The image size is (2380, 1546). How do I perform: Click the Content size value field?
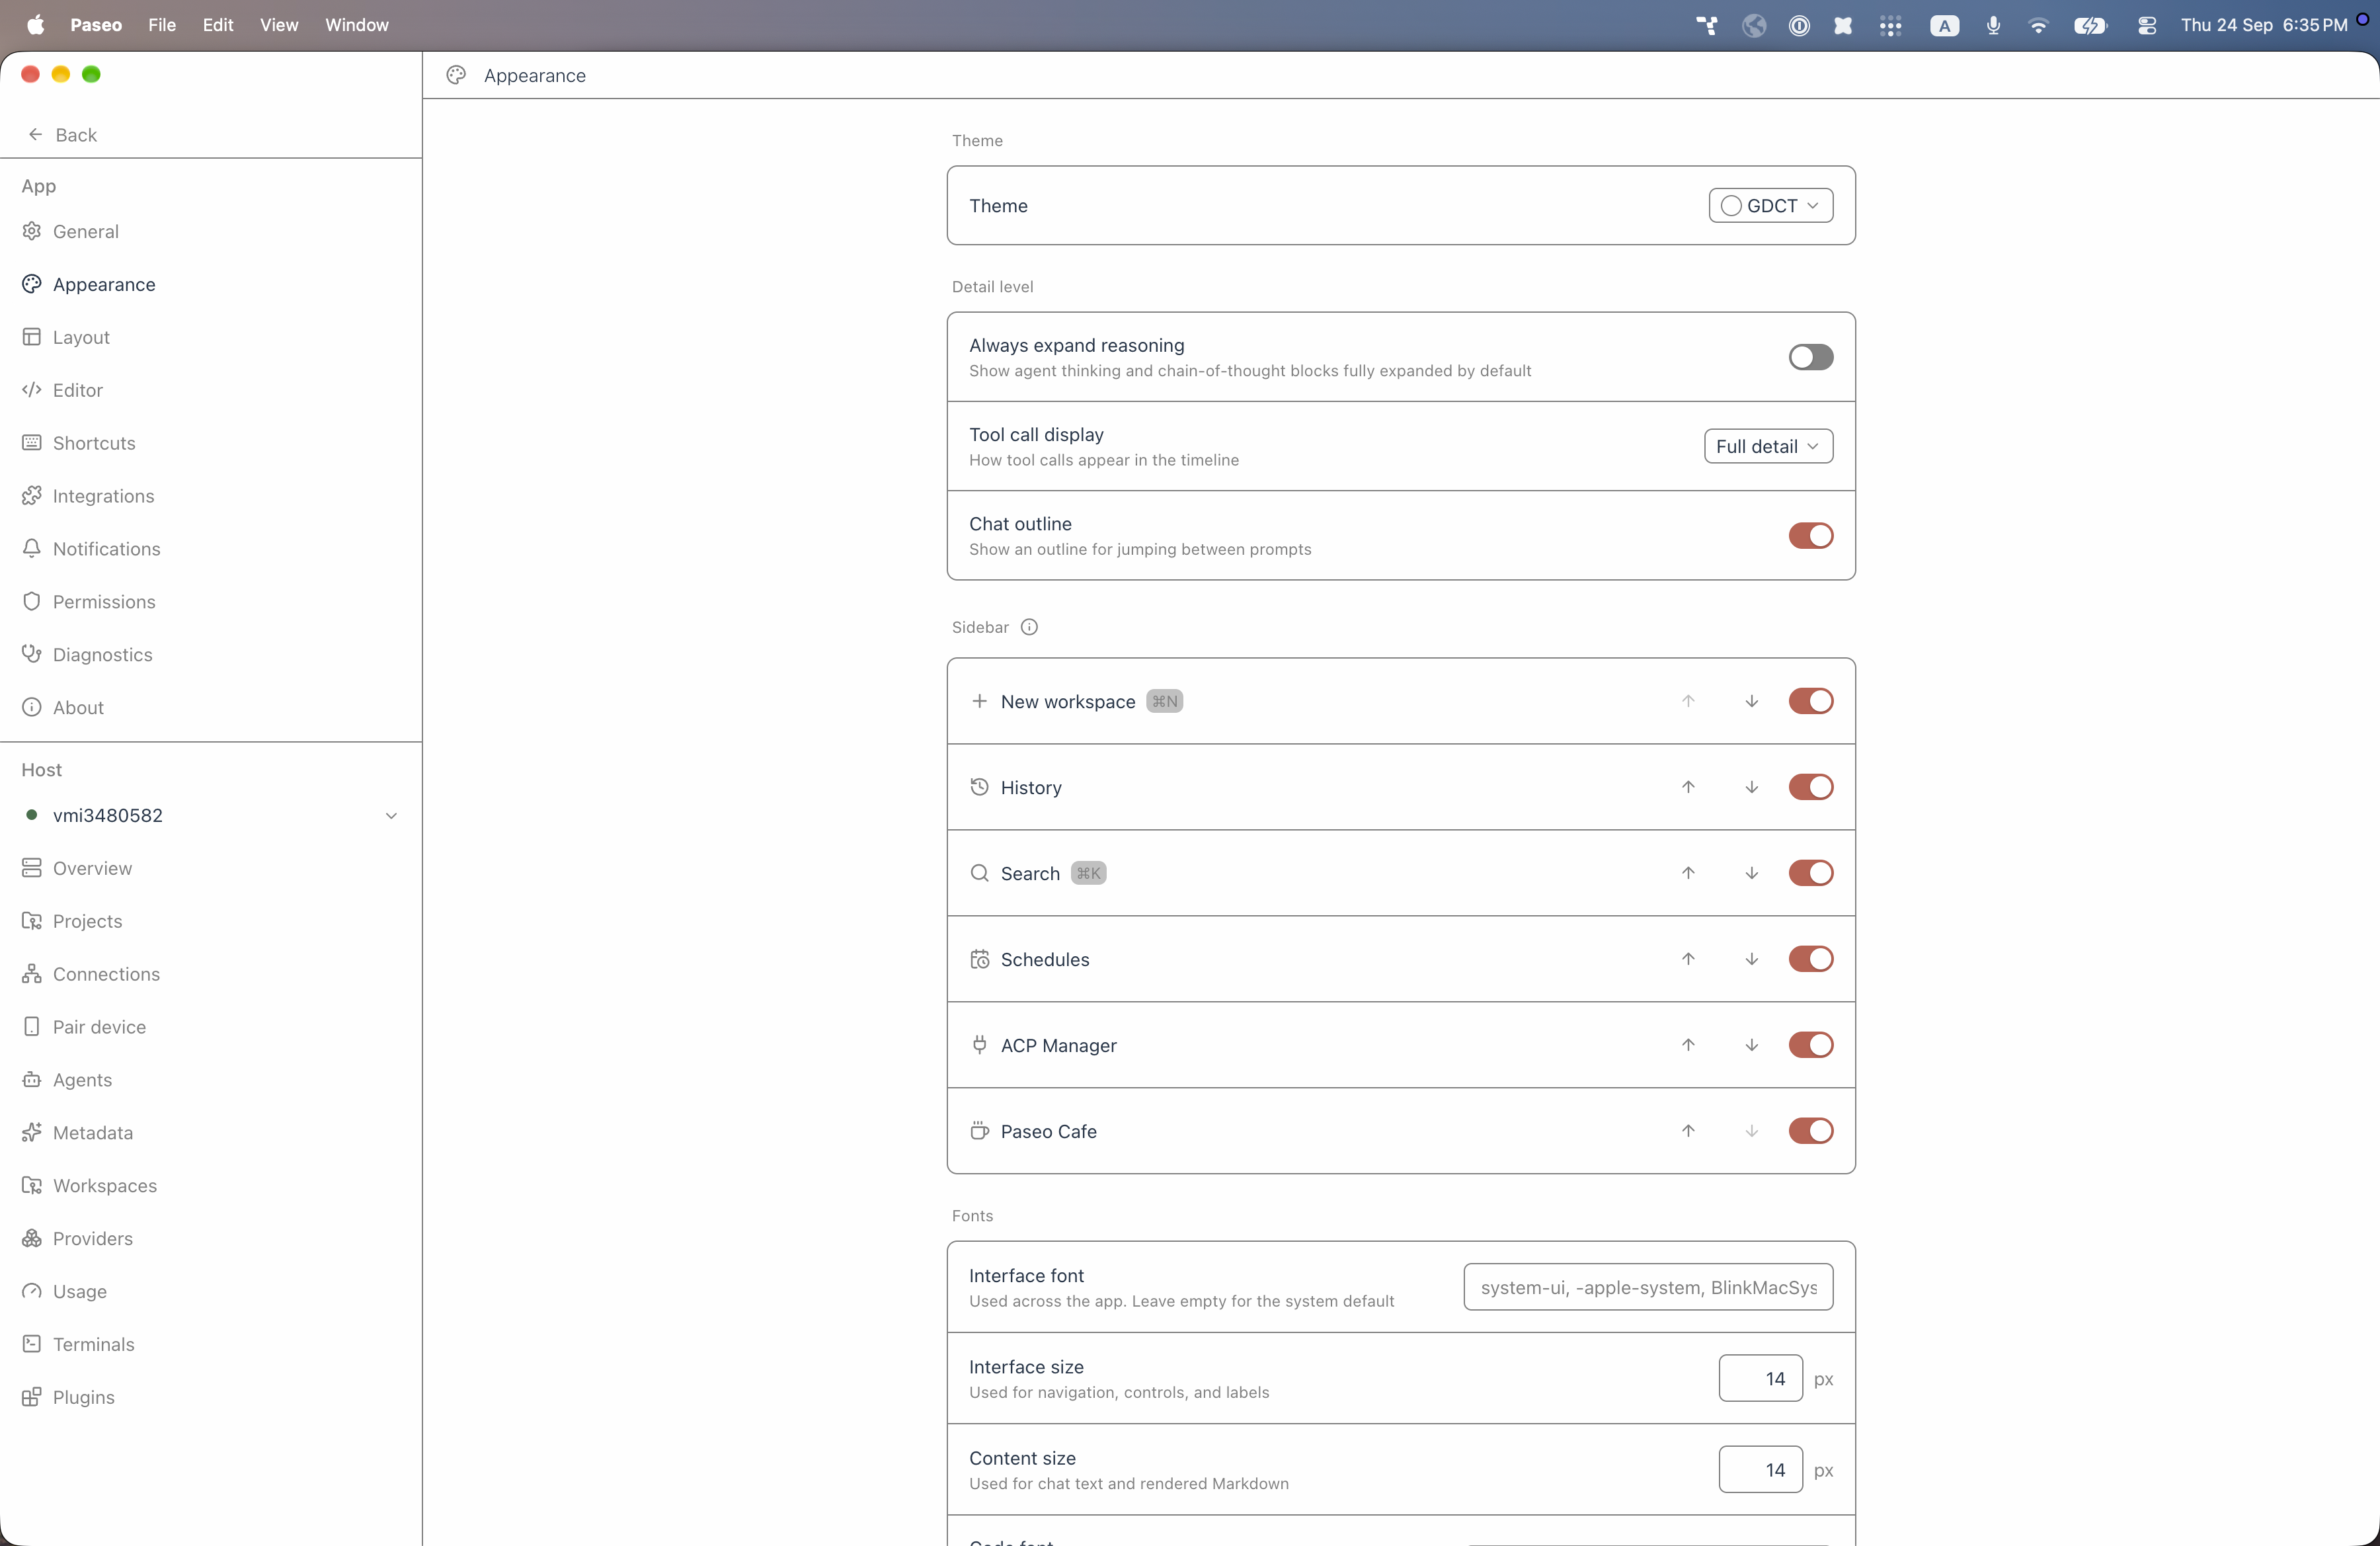point(1761,1469)
